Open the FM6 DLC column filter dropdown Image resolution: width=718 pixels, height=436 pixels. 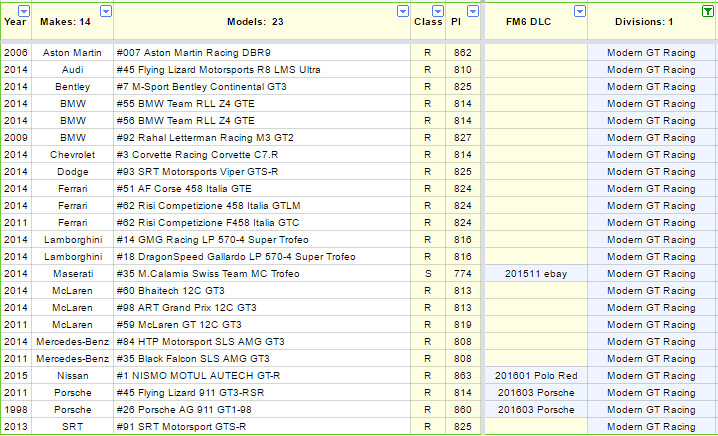tap(580, 11)
